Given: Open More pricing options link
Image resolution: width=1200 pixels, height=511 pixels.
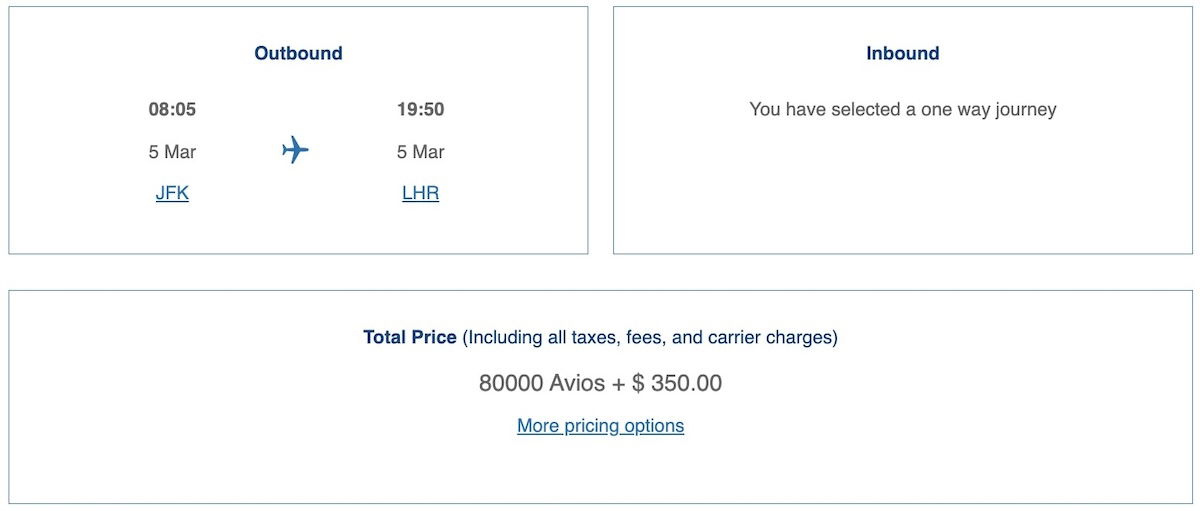Looking at the screenshot, I should coord(600,426).
